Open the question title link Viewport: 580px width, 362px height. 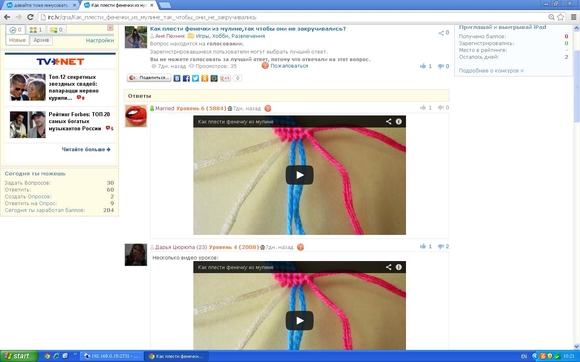(248, 28)
